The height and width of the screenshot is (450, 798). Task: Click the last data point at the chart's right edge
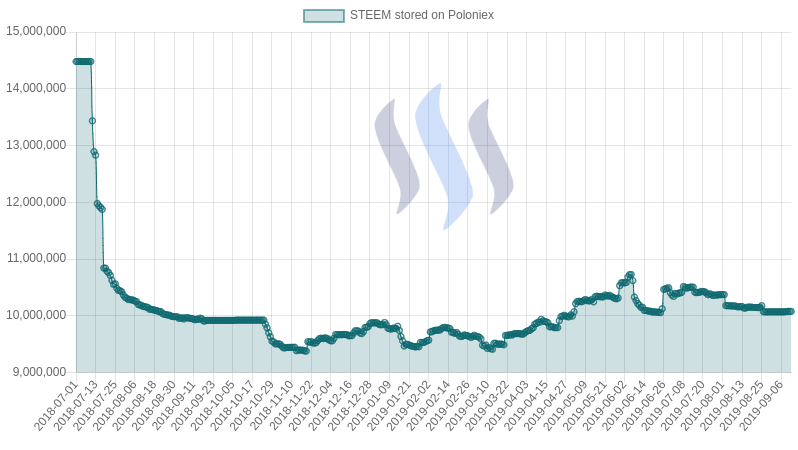pos(791,312)
